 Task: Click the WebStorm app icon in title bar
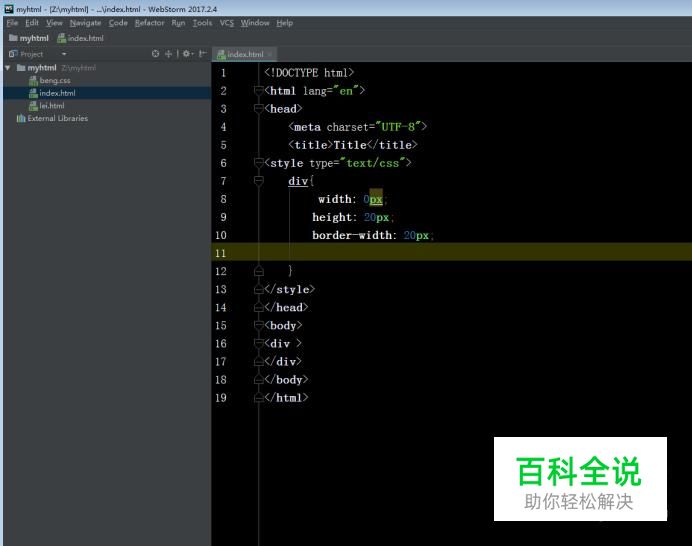pyautogui.click(x=9, y=9)
